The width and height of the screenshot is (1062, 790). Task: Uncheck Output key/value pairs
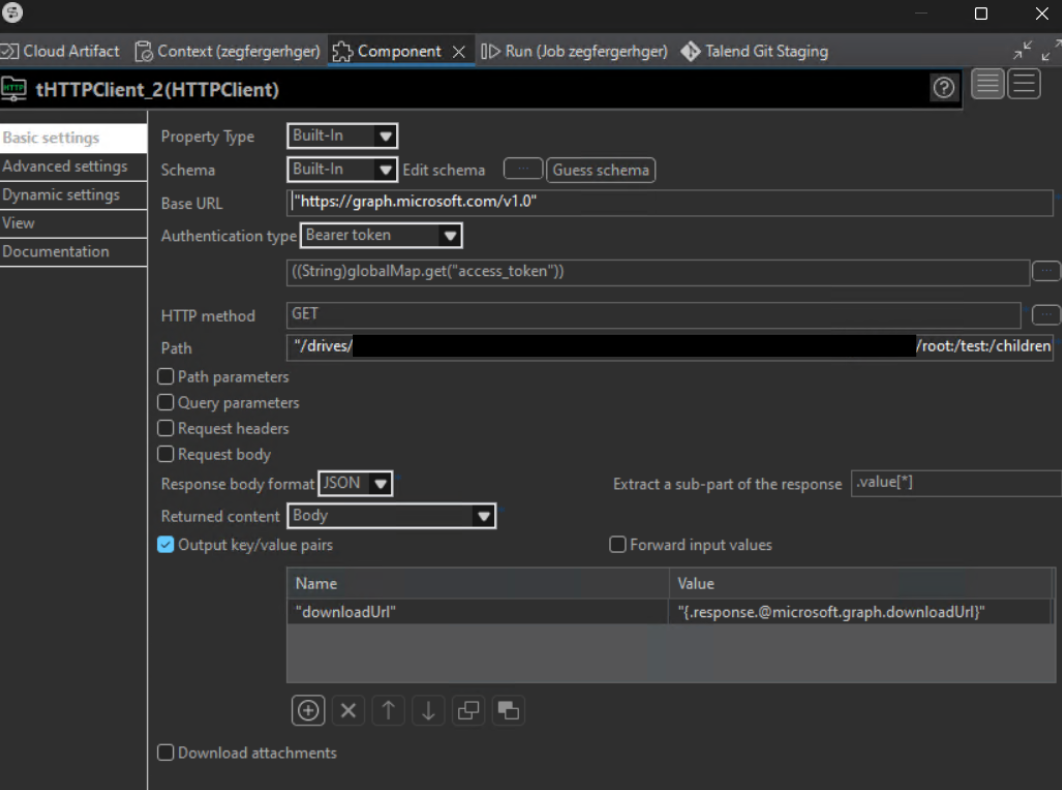tap(166, 545)
